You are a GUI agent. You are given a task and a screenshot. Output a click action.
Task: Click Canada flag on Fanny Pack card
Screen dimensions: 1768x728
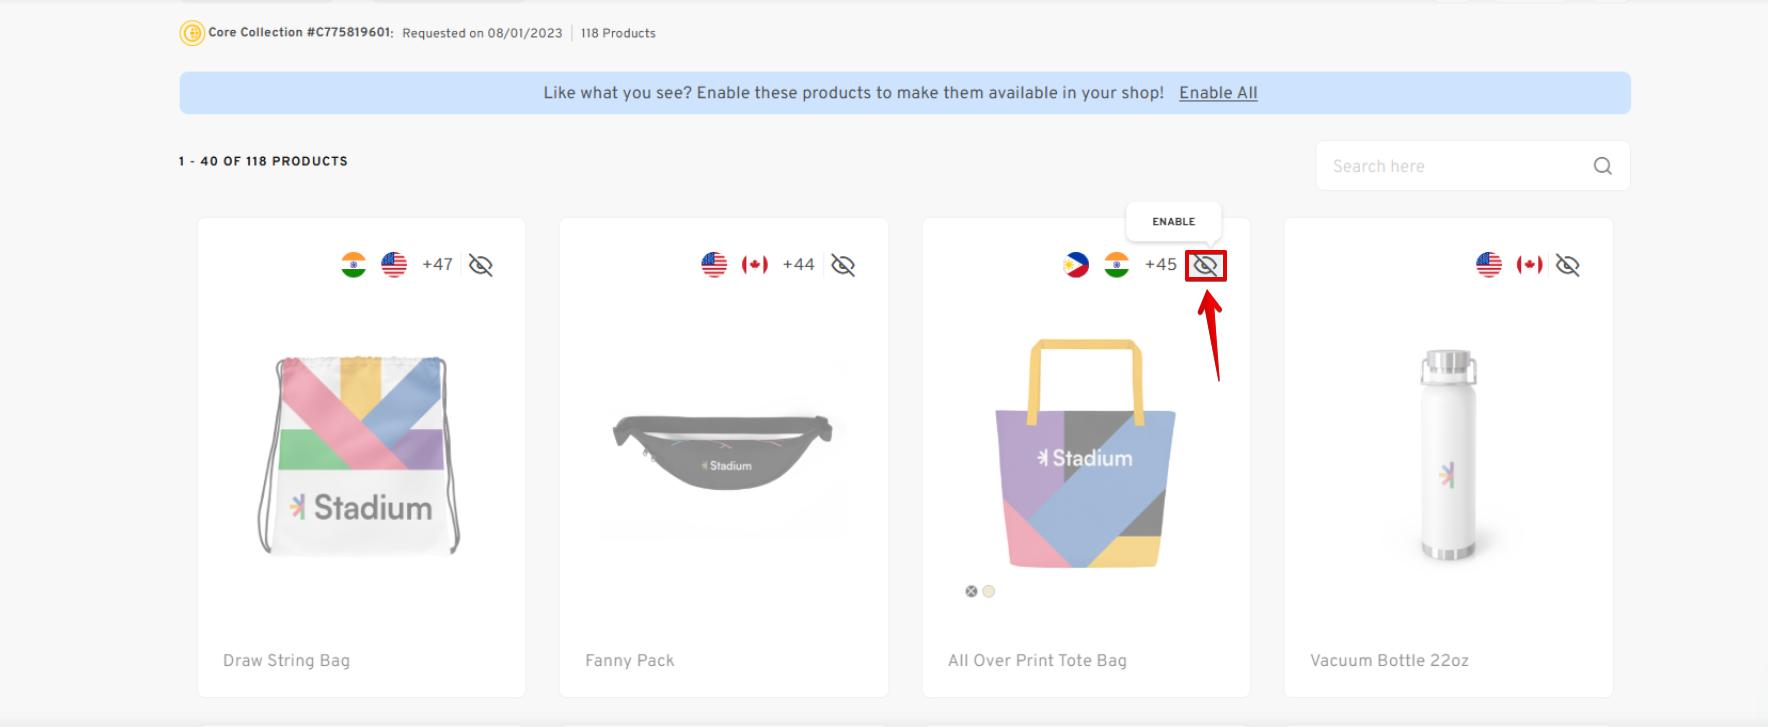[755, 265]
